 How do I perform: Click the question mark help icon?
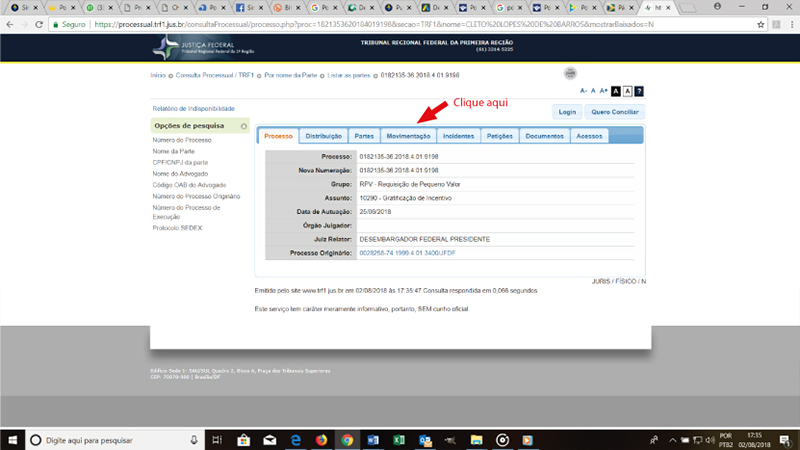(x=638, y=91)
